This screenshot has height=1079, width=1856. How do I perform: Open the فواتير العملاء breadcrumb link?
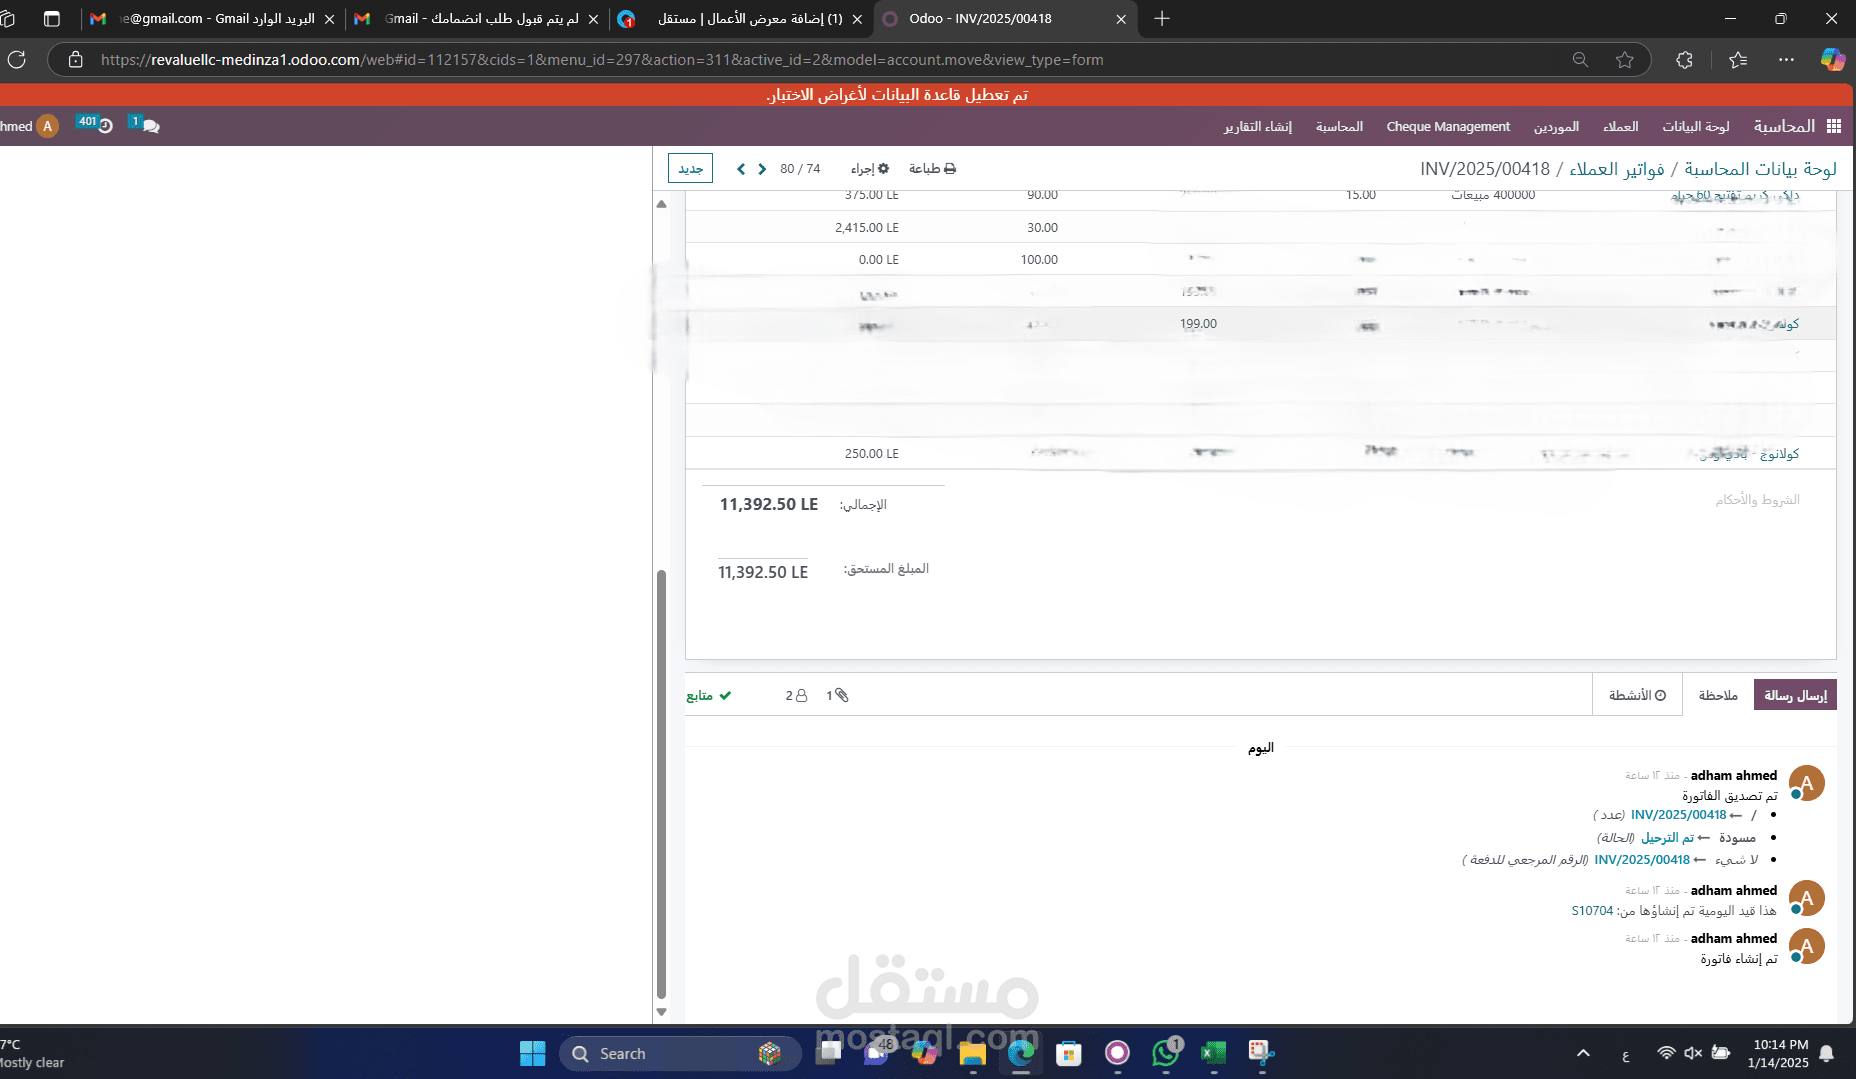point(1617,169)
